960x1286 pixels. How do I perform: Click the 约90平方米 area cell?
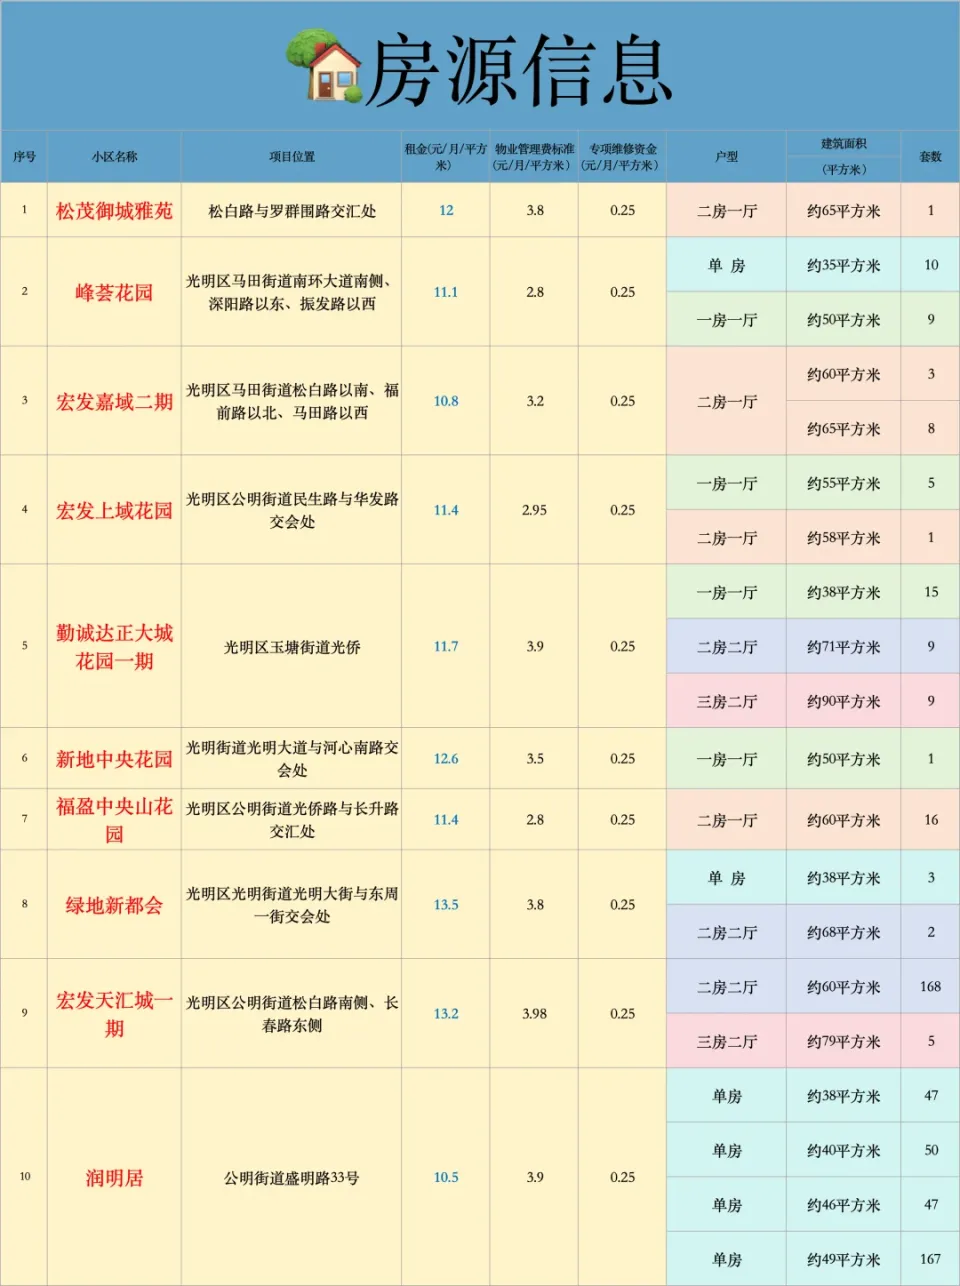[x=844, y=700]
